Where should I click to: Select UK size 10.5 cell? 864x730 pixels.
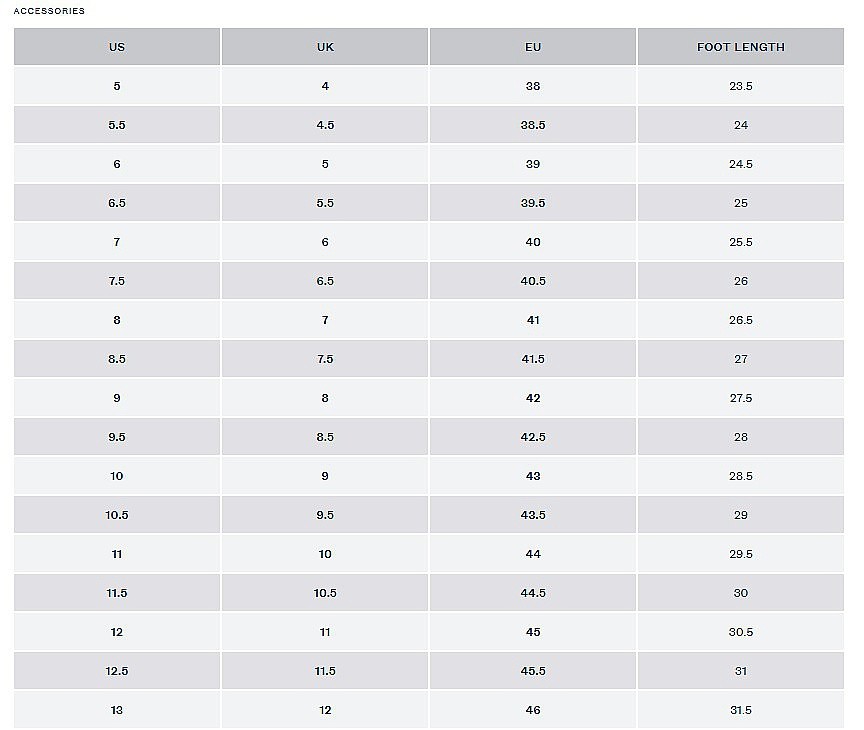(x=325, y=593)
